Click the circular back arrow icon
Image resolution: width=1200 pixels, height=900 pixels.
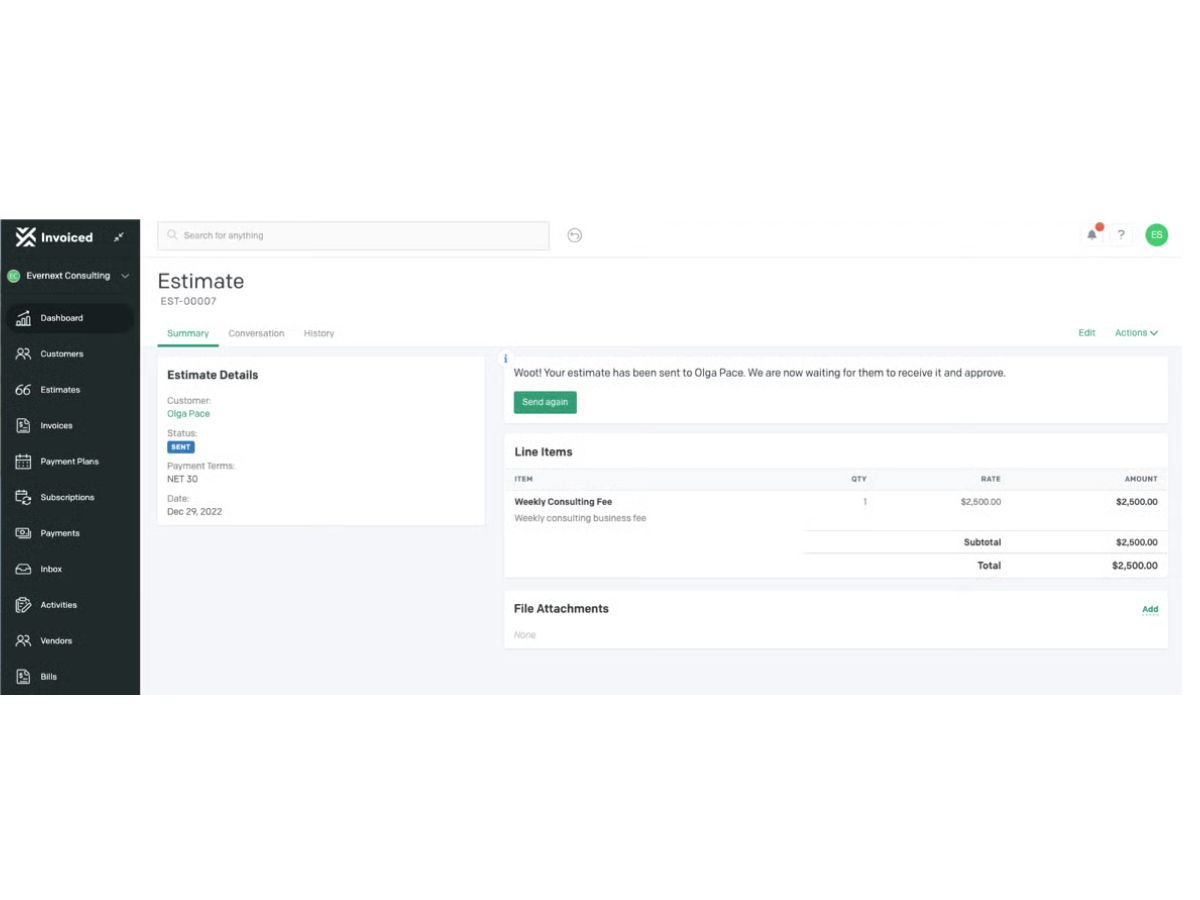[574, 236]
